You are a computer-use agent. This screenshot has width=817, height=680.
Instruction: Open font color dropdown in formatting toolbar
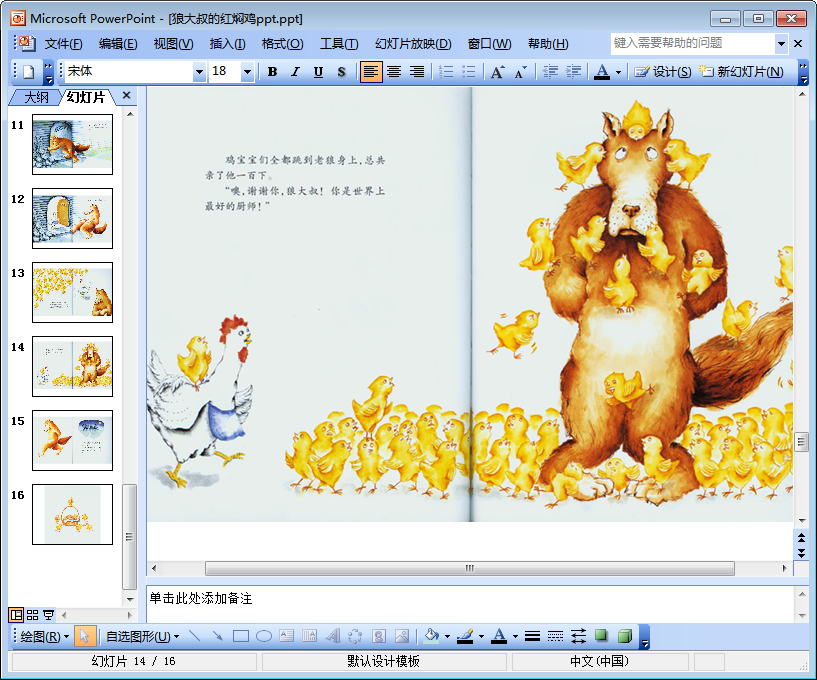618,72
